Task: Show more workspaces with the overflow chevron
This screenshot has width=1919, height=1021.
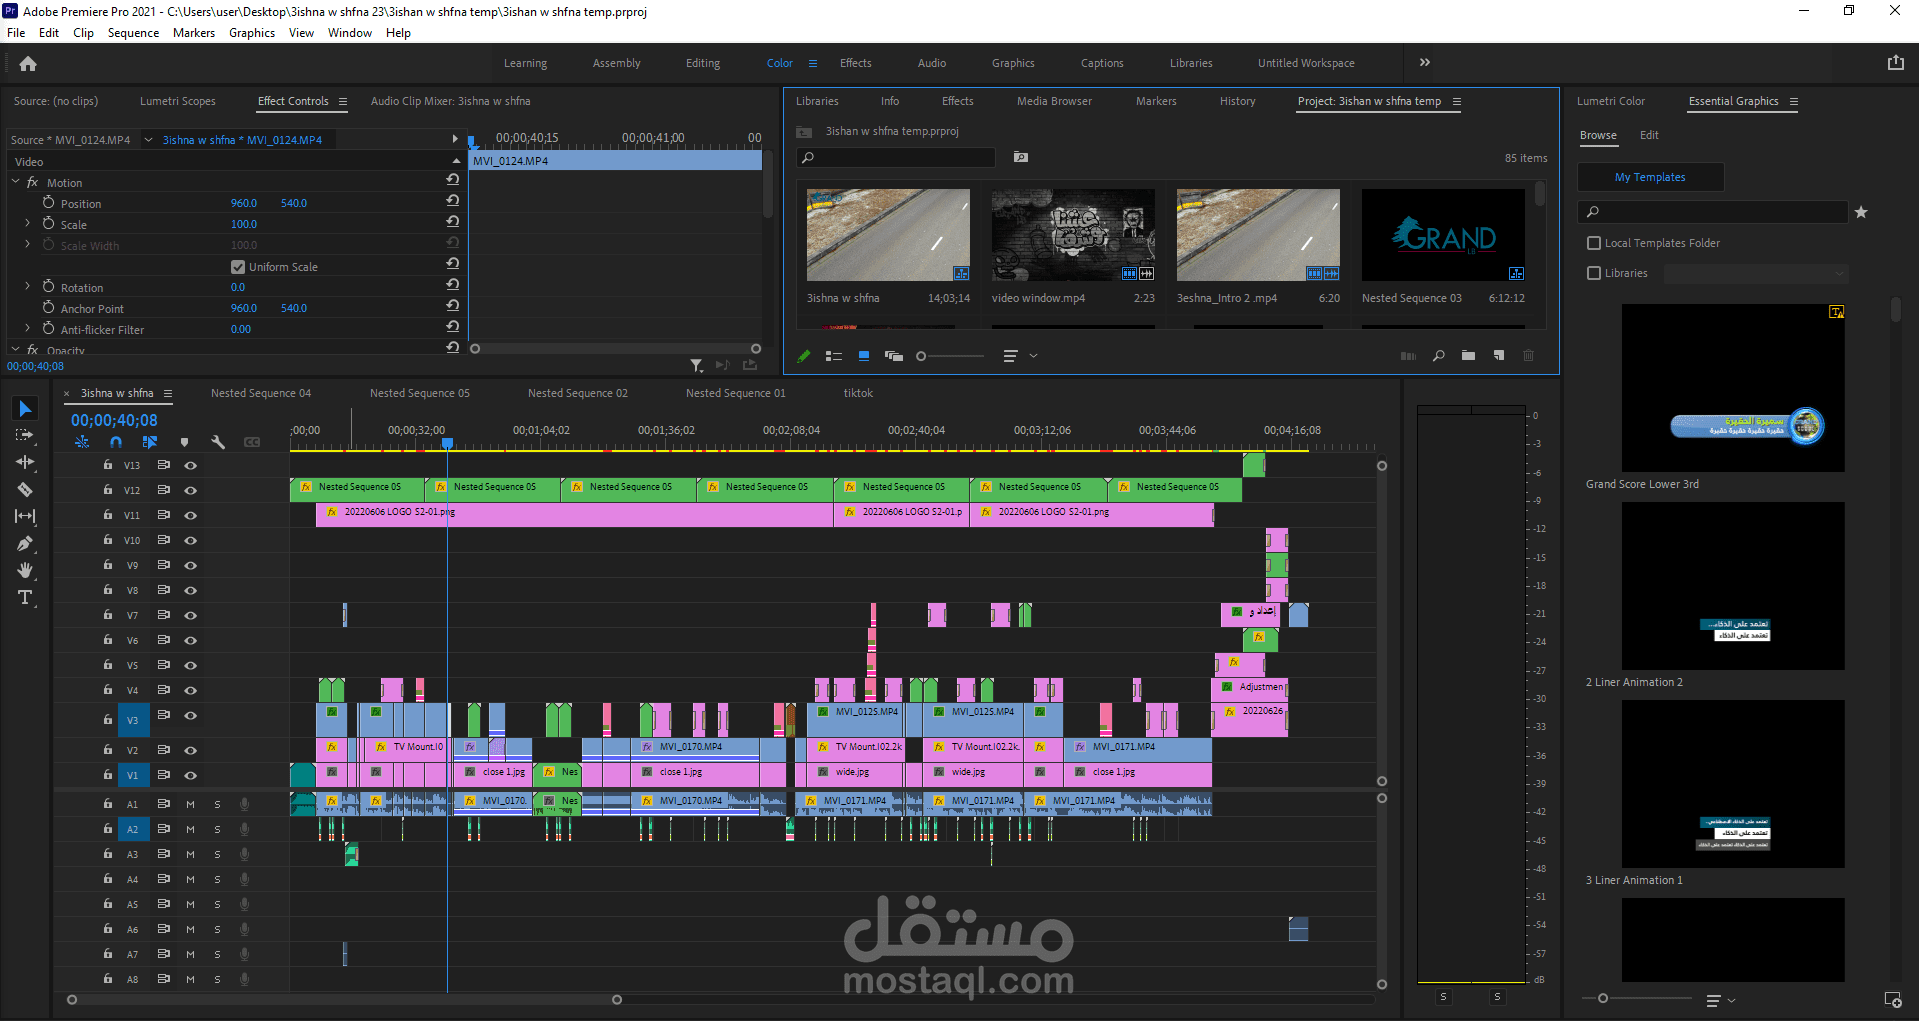Action: pyautogui.click(x=1424, y=63)
